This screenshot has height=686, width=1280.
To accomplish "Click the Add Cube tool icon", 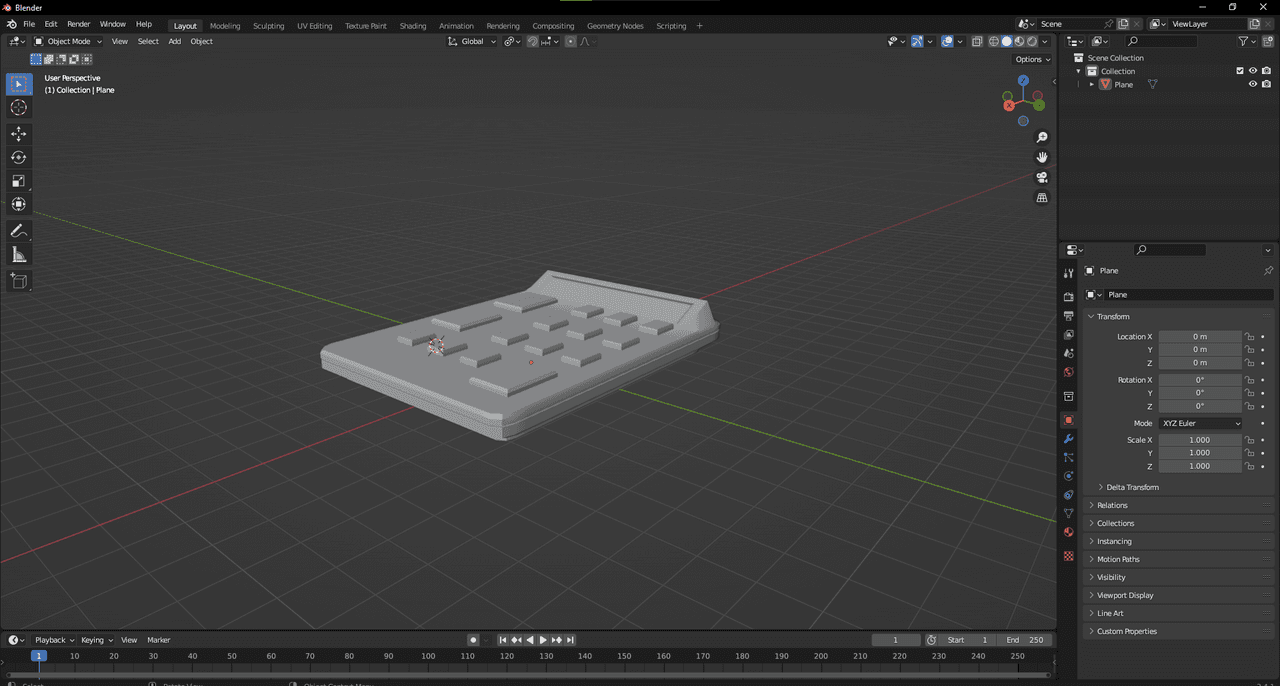I will pyautogui.click(x=19, y=281).
